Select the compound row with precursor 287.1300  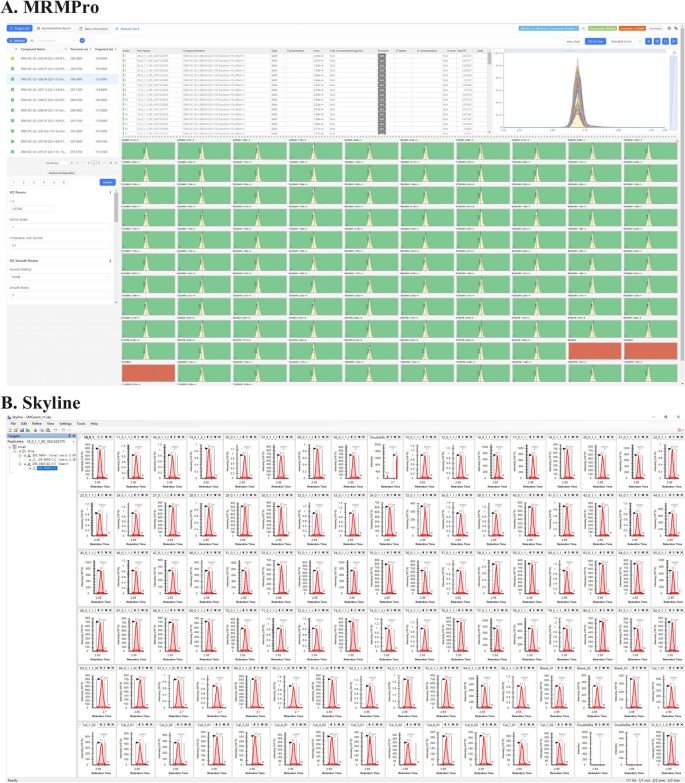62,89
